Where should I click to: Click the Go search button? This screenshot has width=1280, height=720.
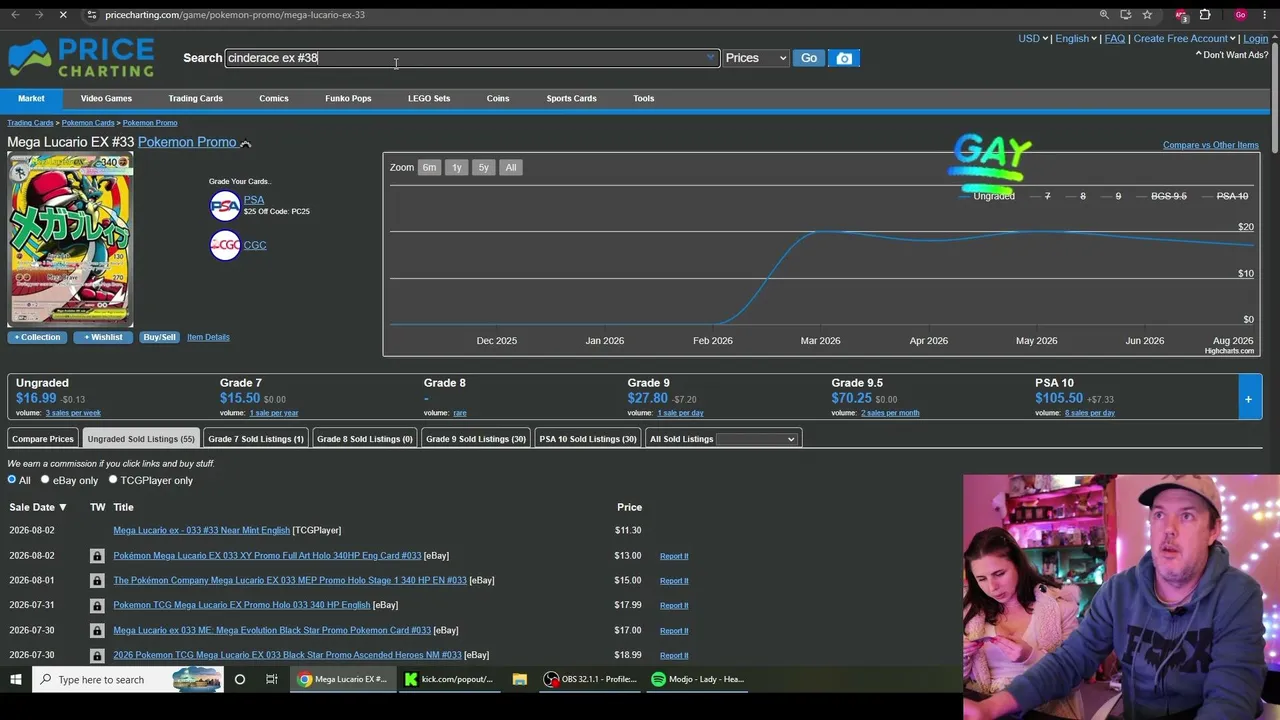click(x=809, y=58)
